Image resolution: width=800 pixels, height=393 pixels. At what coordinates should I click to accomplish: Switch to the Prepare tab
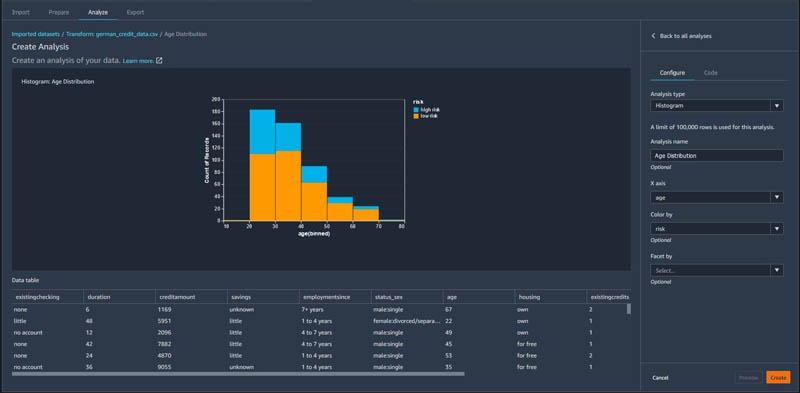(59, 12)
